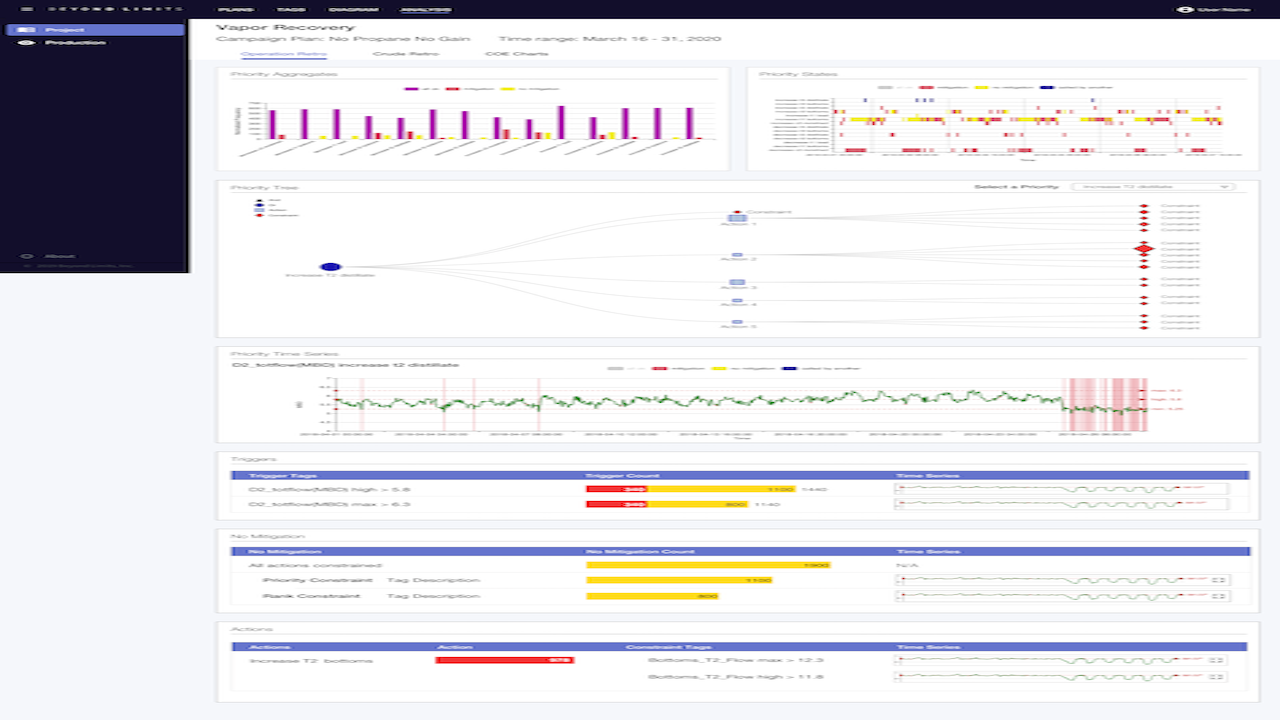Select the Action 5 node in priority tree

click(x=738, y=322)
